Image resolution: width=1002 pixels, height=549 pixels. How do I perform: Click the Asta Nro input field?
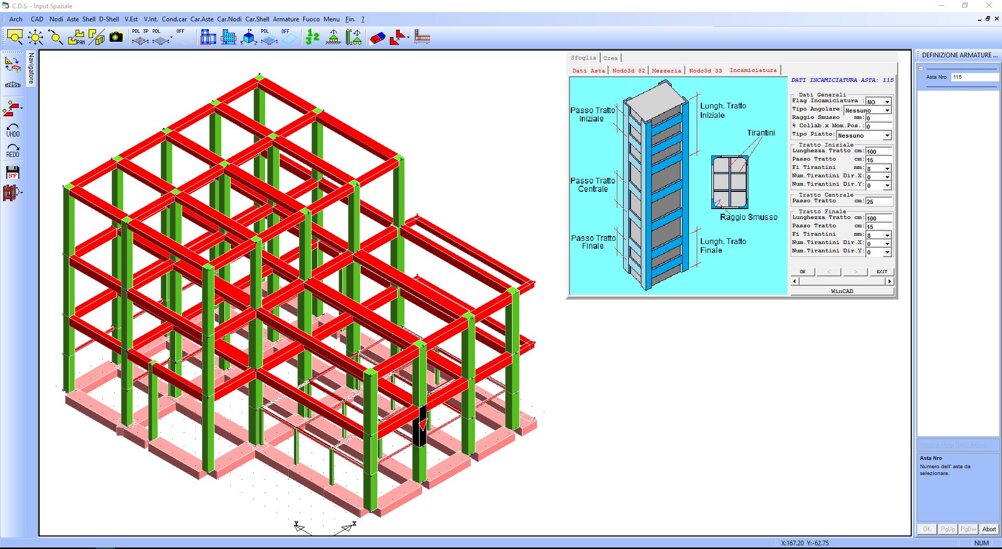pos(972,76)
